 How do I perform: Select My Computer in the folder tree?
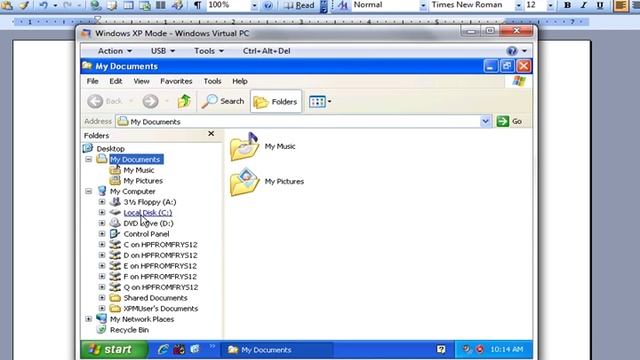point(133,191)
